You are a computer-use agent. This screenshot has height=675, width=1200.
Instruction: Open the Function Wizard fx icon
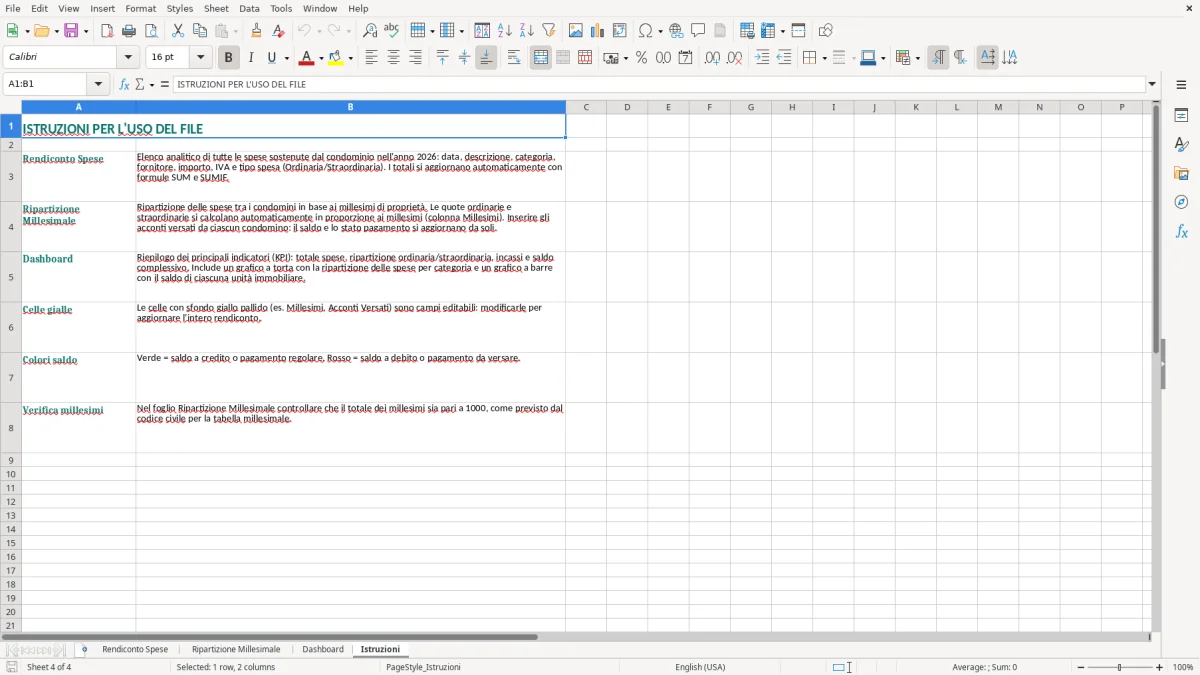(124, 84)
